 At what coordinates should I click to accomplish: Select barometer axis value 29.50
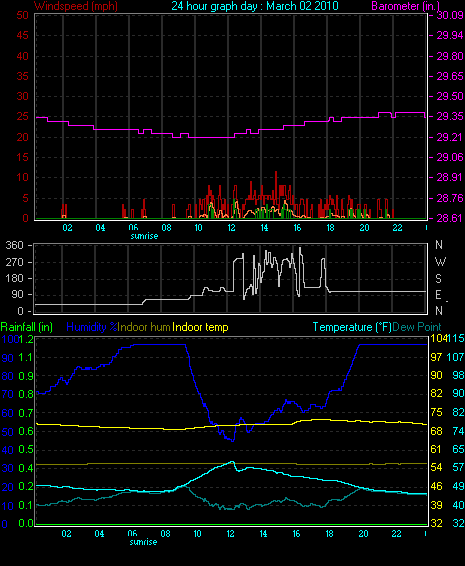click(x=450, y=96)
